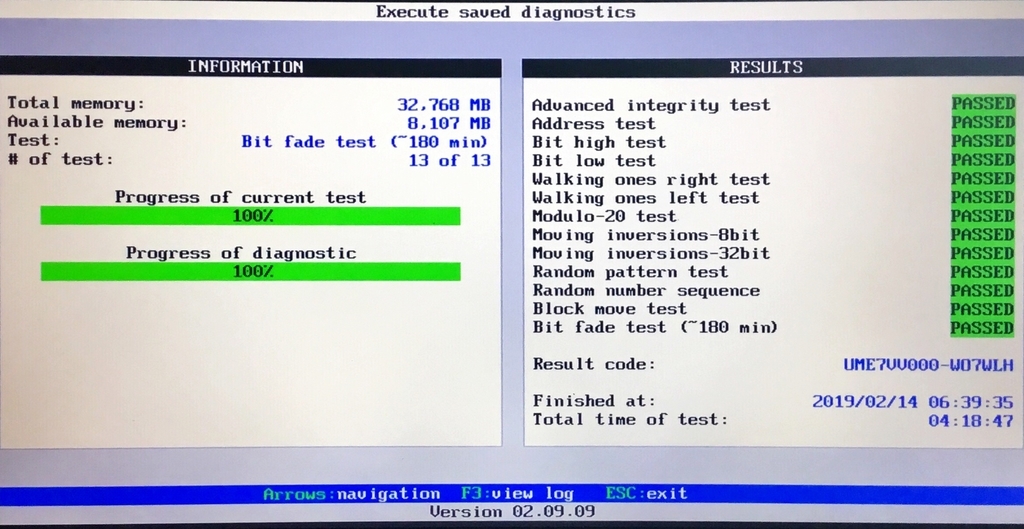Click PASSED badge for Walking ones right test
The image size is (1024, 529).
(983, 178)
